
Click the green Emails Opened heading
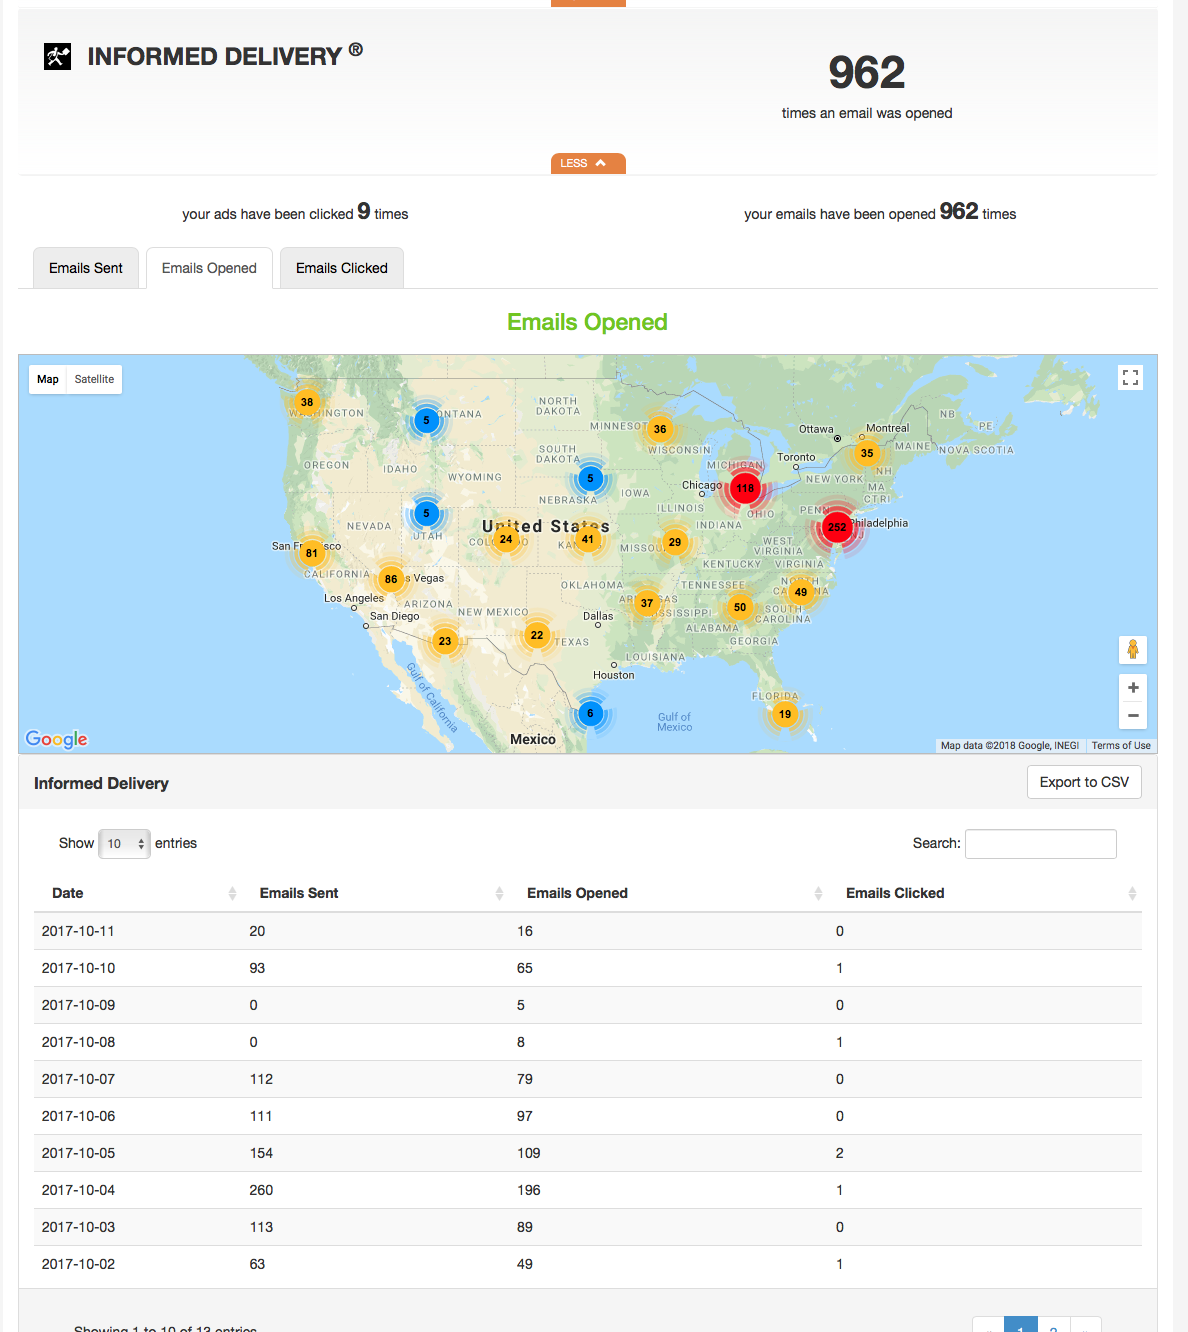[587, 322]
